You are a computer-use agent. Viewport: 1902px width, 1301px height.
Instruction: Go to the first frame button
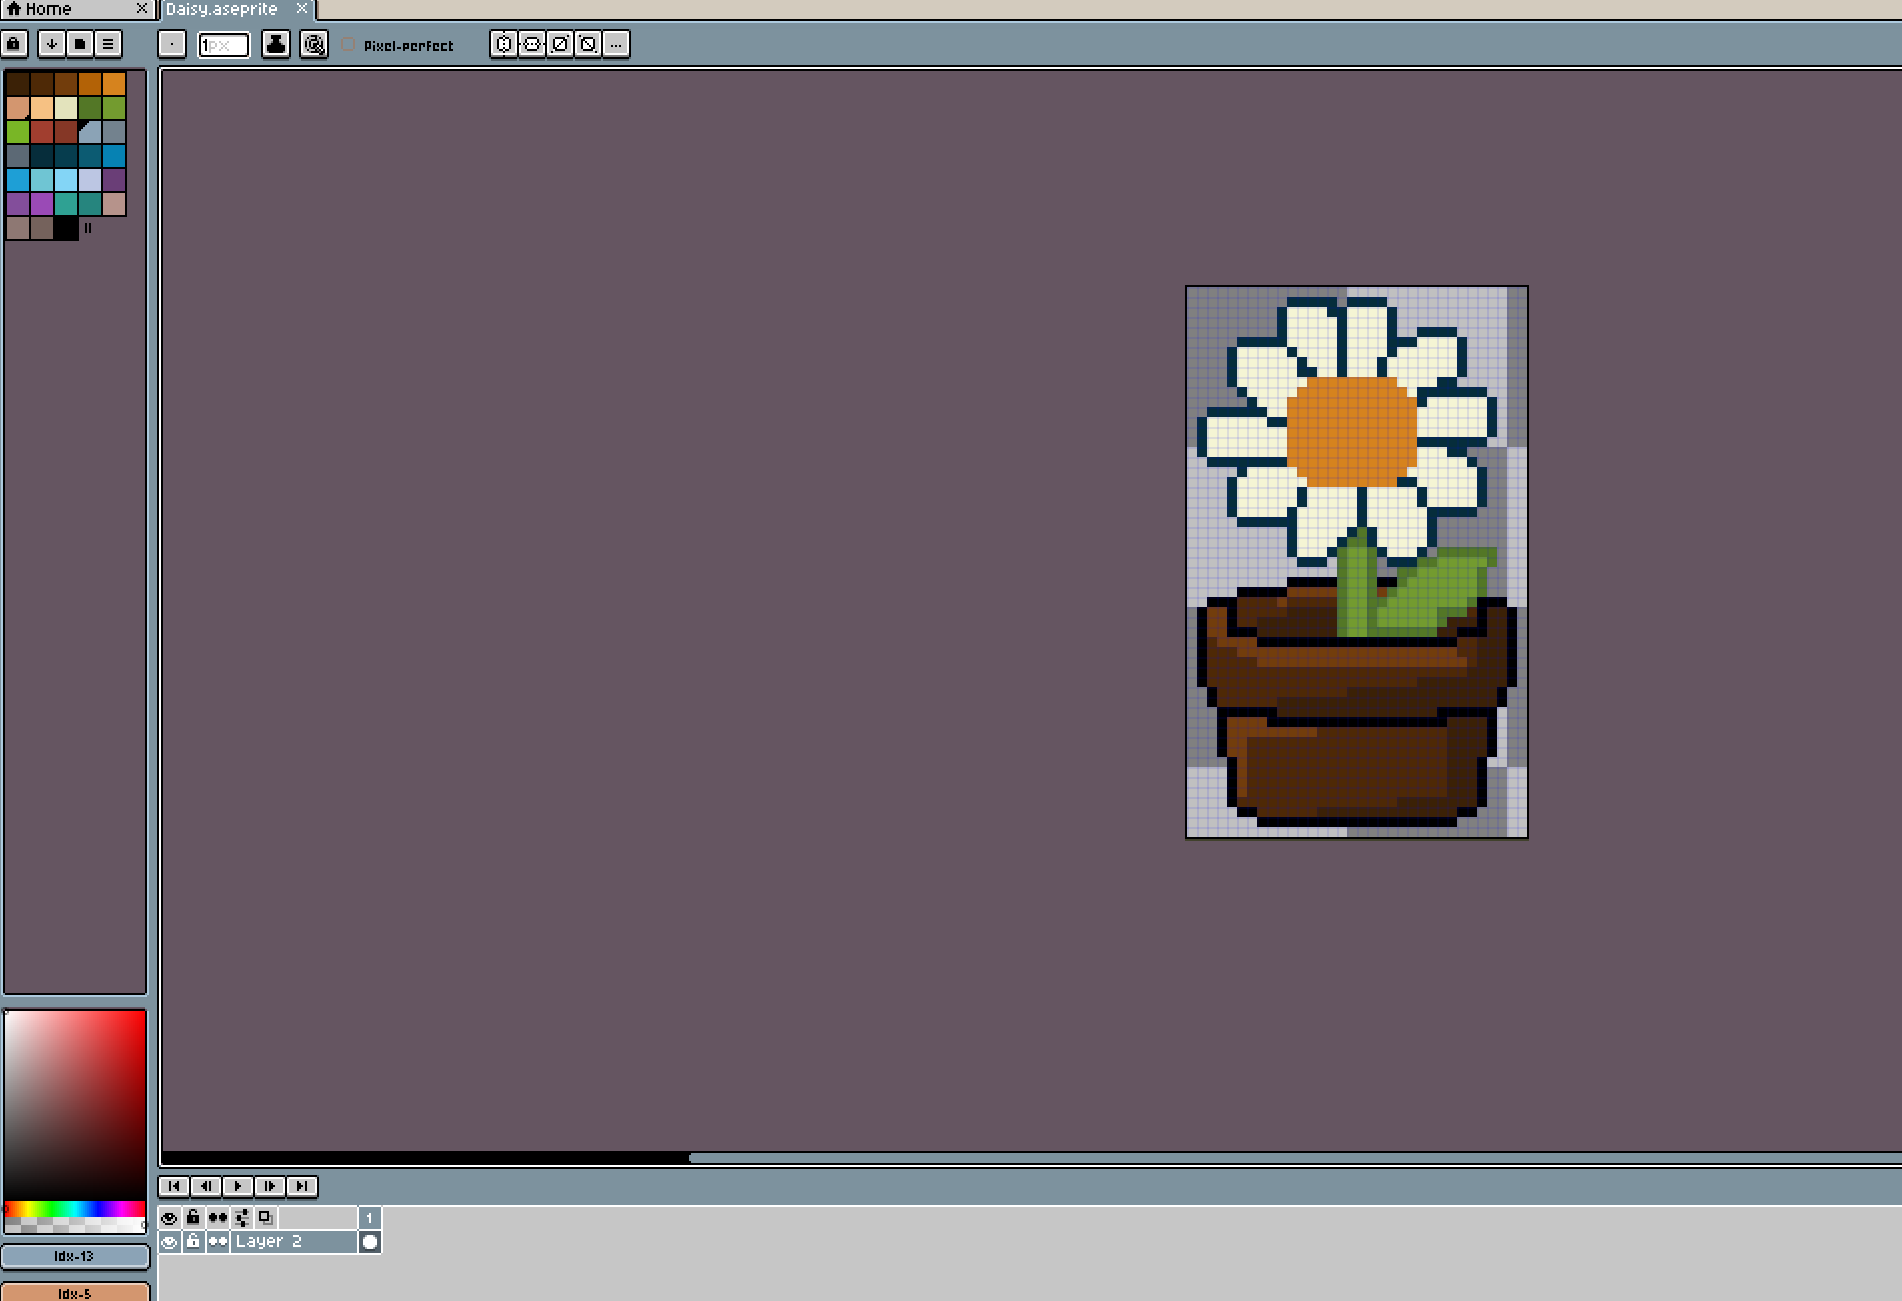(174, 1186)
